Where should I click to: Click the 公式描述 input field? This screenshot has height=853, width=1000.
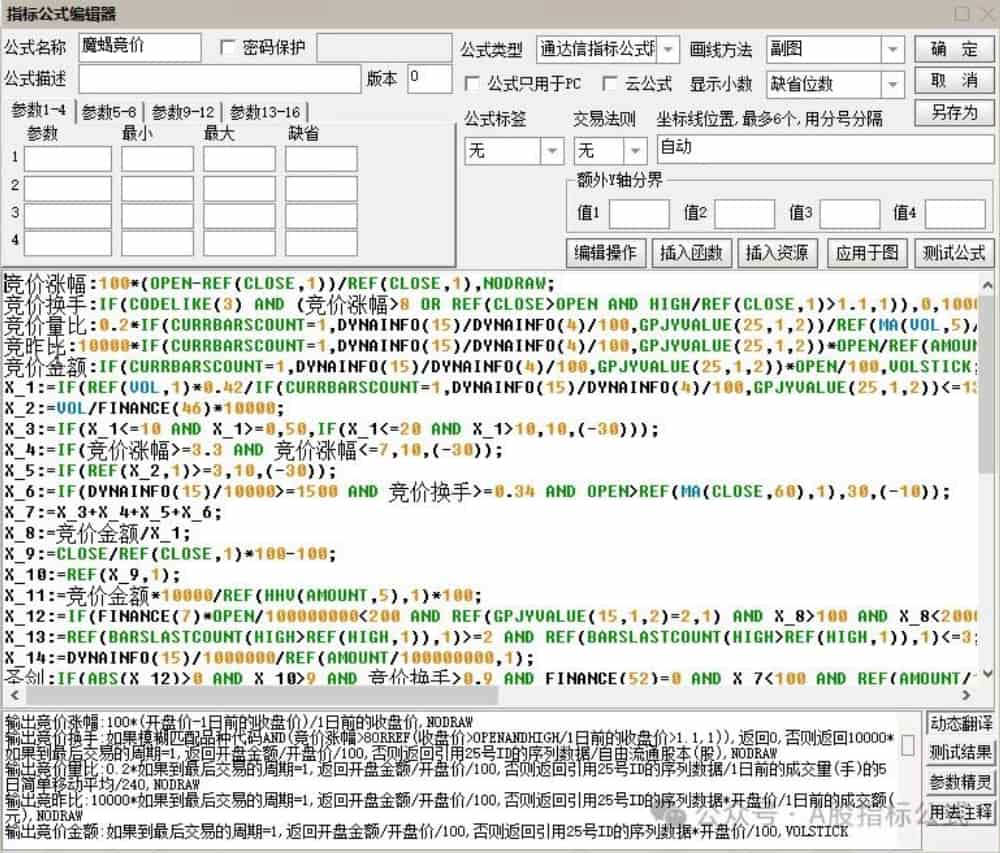coord(220,79)
